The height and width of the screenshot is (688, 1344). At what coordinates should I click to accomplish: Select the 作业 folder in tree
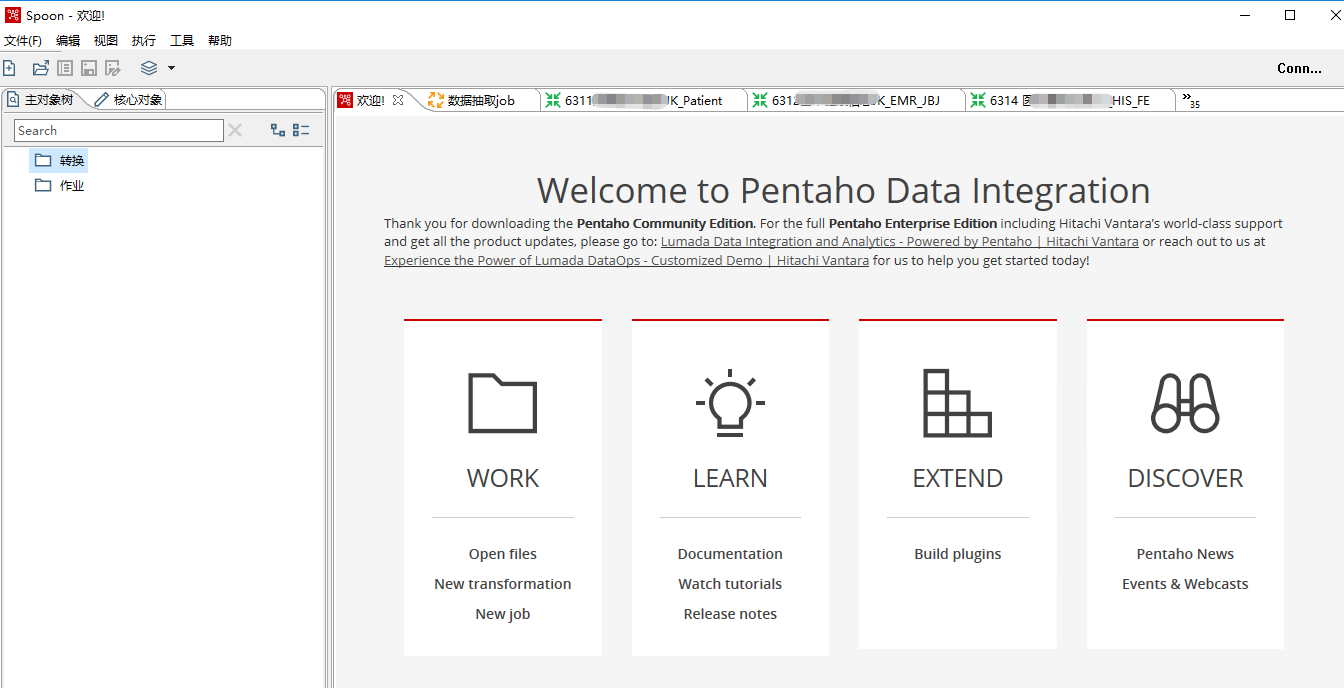pos(60,186)
